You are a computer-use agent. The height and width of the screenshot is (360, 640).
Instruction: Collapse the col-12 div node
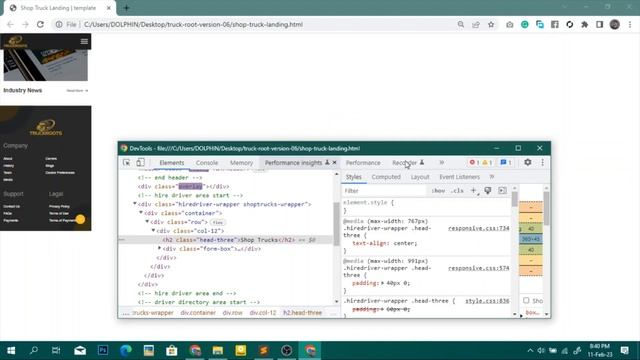click(153, 231)
